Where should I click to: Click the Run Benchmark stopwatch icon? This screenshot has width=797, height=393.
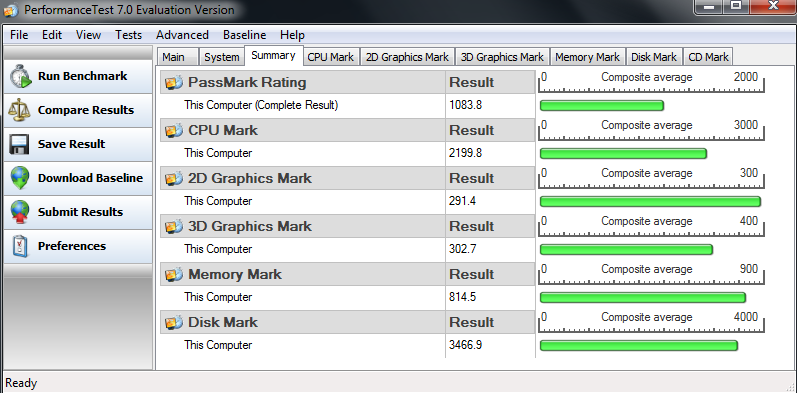tap(20, 76)
